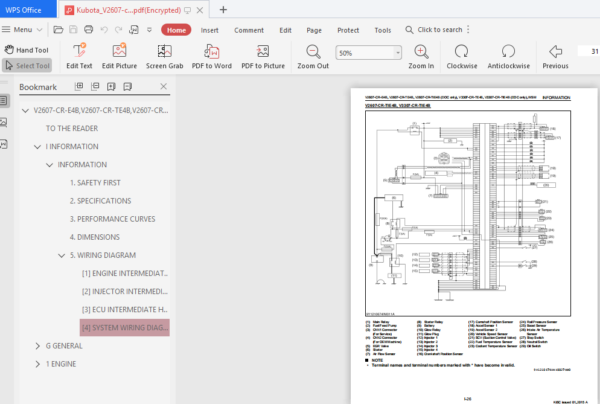Open the bookmark sidebar icon

coord(3,101)
